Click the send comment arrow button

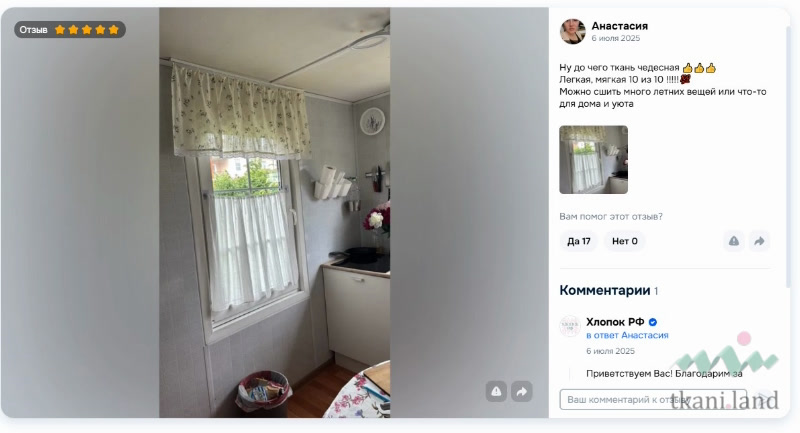763,399
